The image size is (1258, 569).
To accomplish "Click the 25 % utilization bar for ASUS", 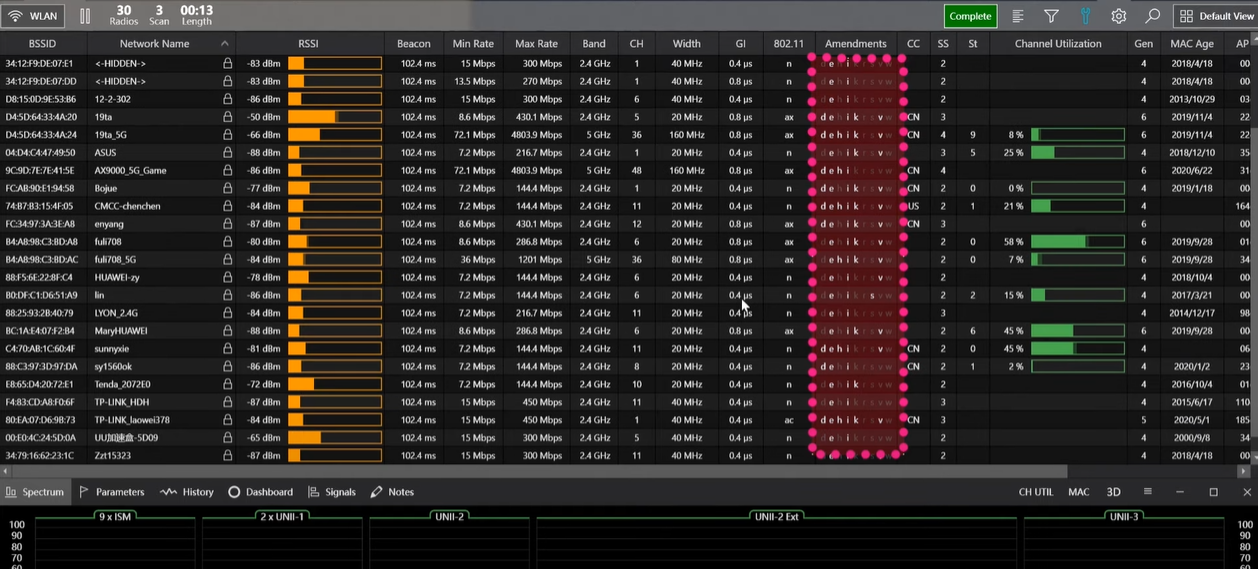I will click(x=1077, y=153).
